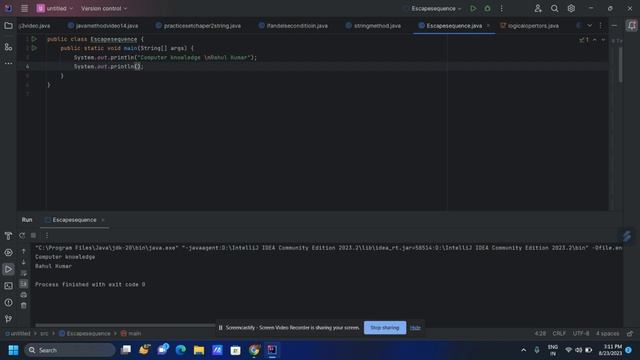Switch to ifandelsecondition.java tab
This screenshot has height=360, width=640.
(x=293, y=26)
